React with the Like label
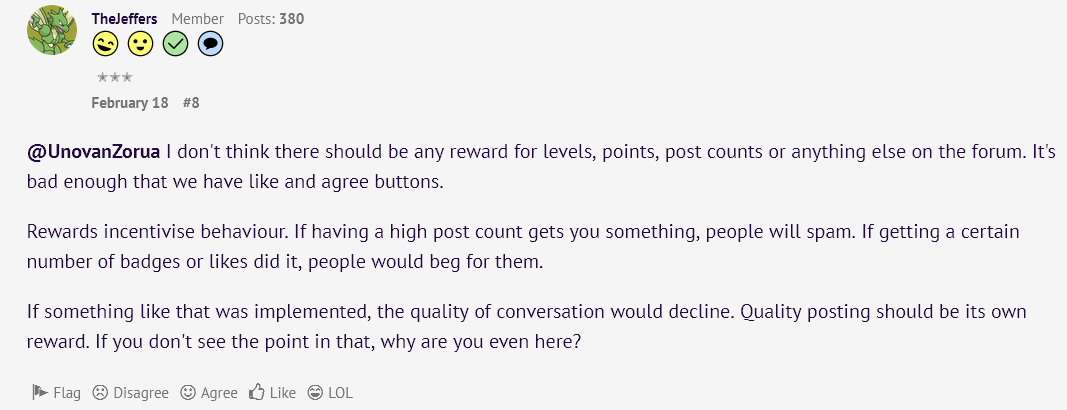The image size is (1067, 410). pos(283,393)
